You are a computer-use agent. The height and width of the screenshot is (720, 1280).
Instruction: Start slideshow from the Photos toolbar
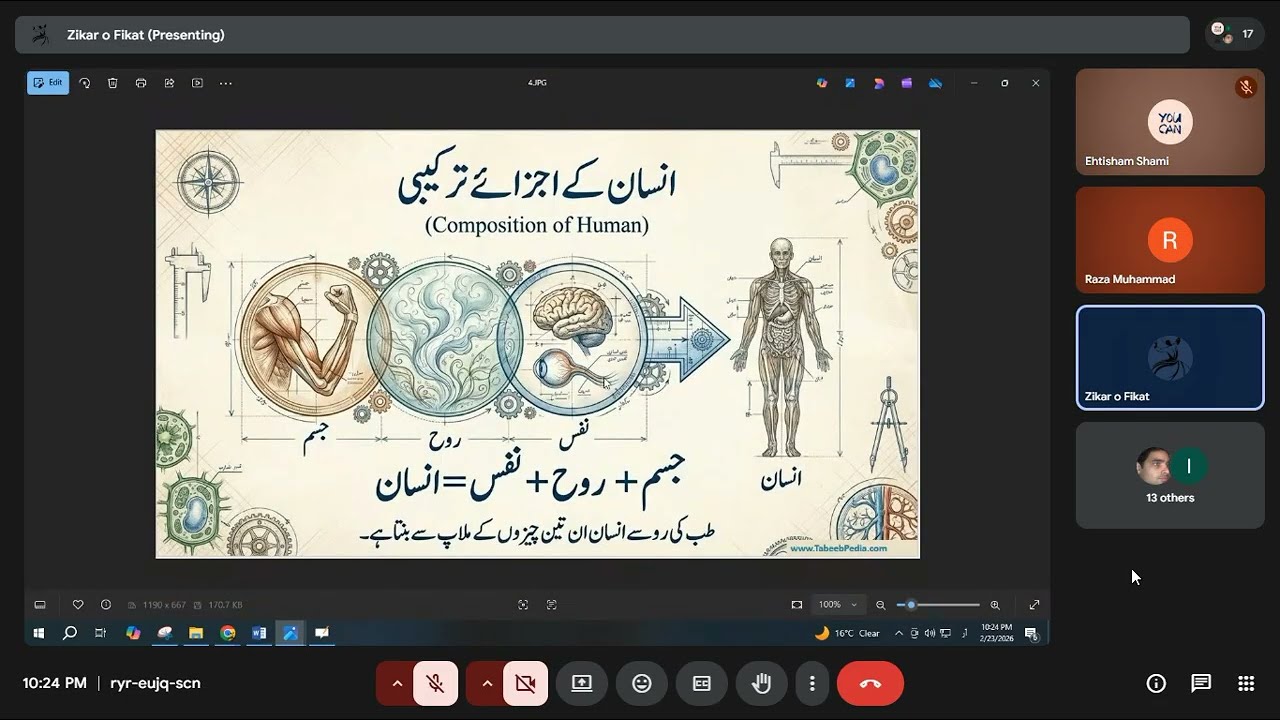[197, 83]
